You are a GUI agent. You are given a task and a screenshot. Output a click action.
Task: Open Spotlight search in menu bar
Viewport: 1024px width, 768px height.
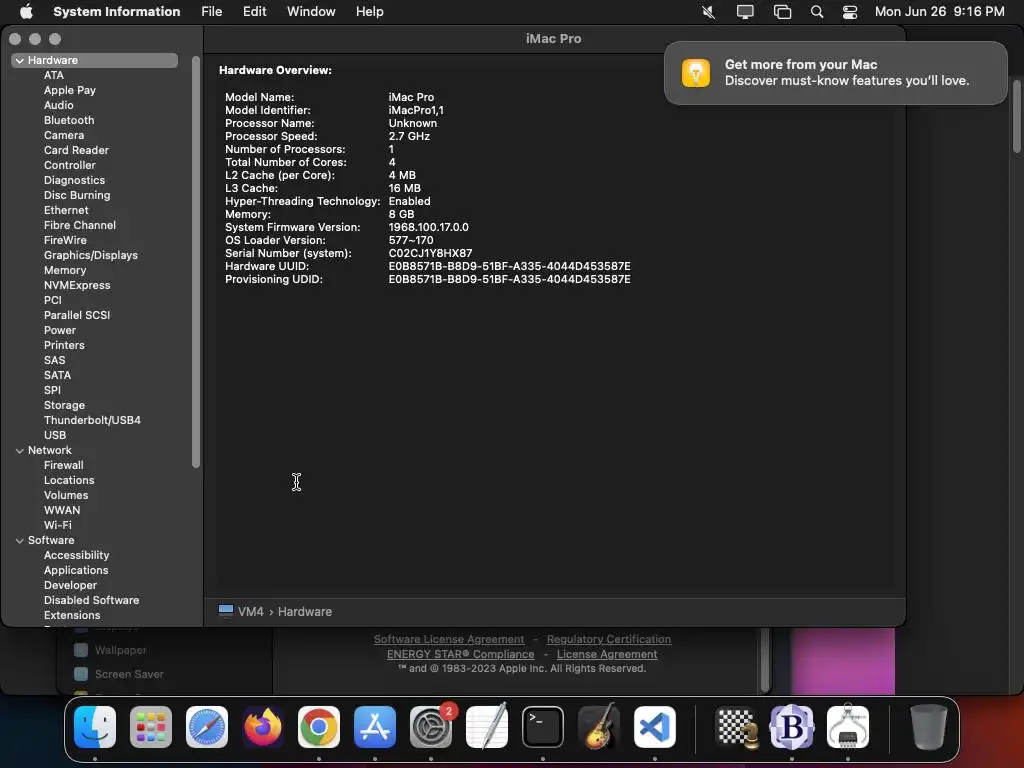(817, 12)
